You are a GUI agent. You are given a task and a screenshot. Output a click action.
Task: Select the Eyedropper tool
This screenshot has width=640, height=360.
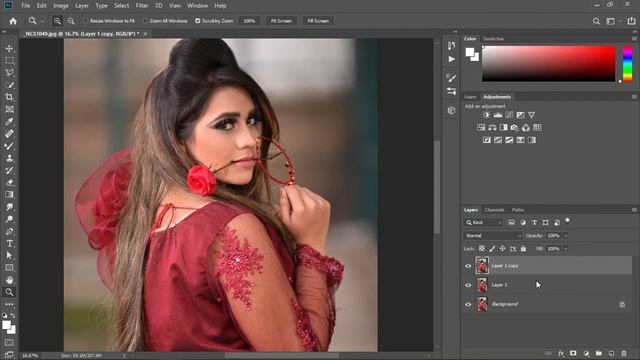point(9,122)
